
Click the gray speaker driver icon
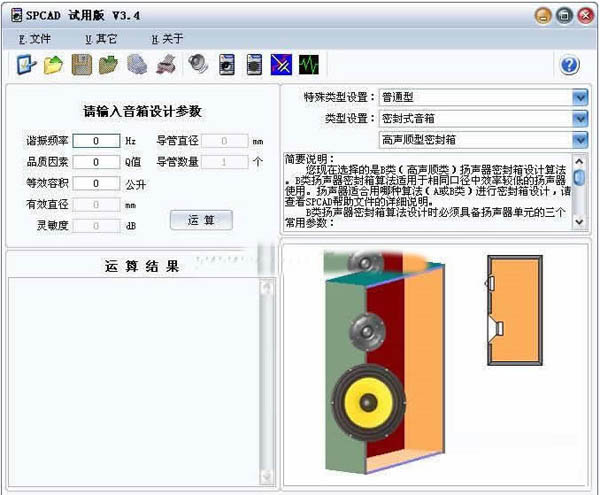click(197, 65)
